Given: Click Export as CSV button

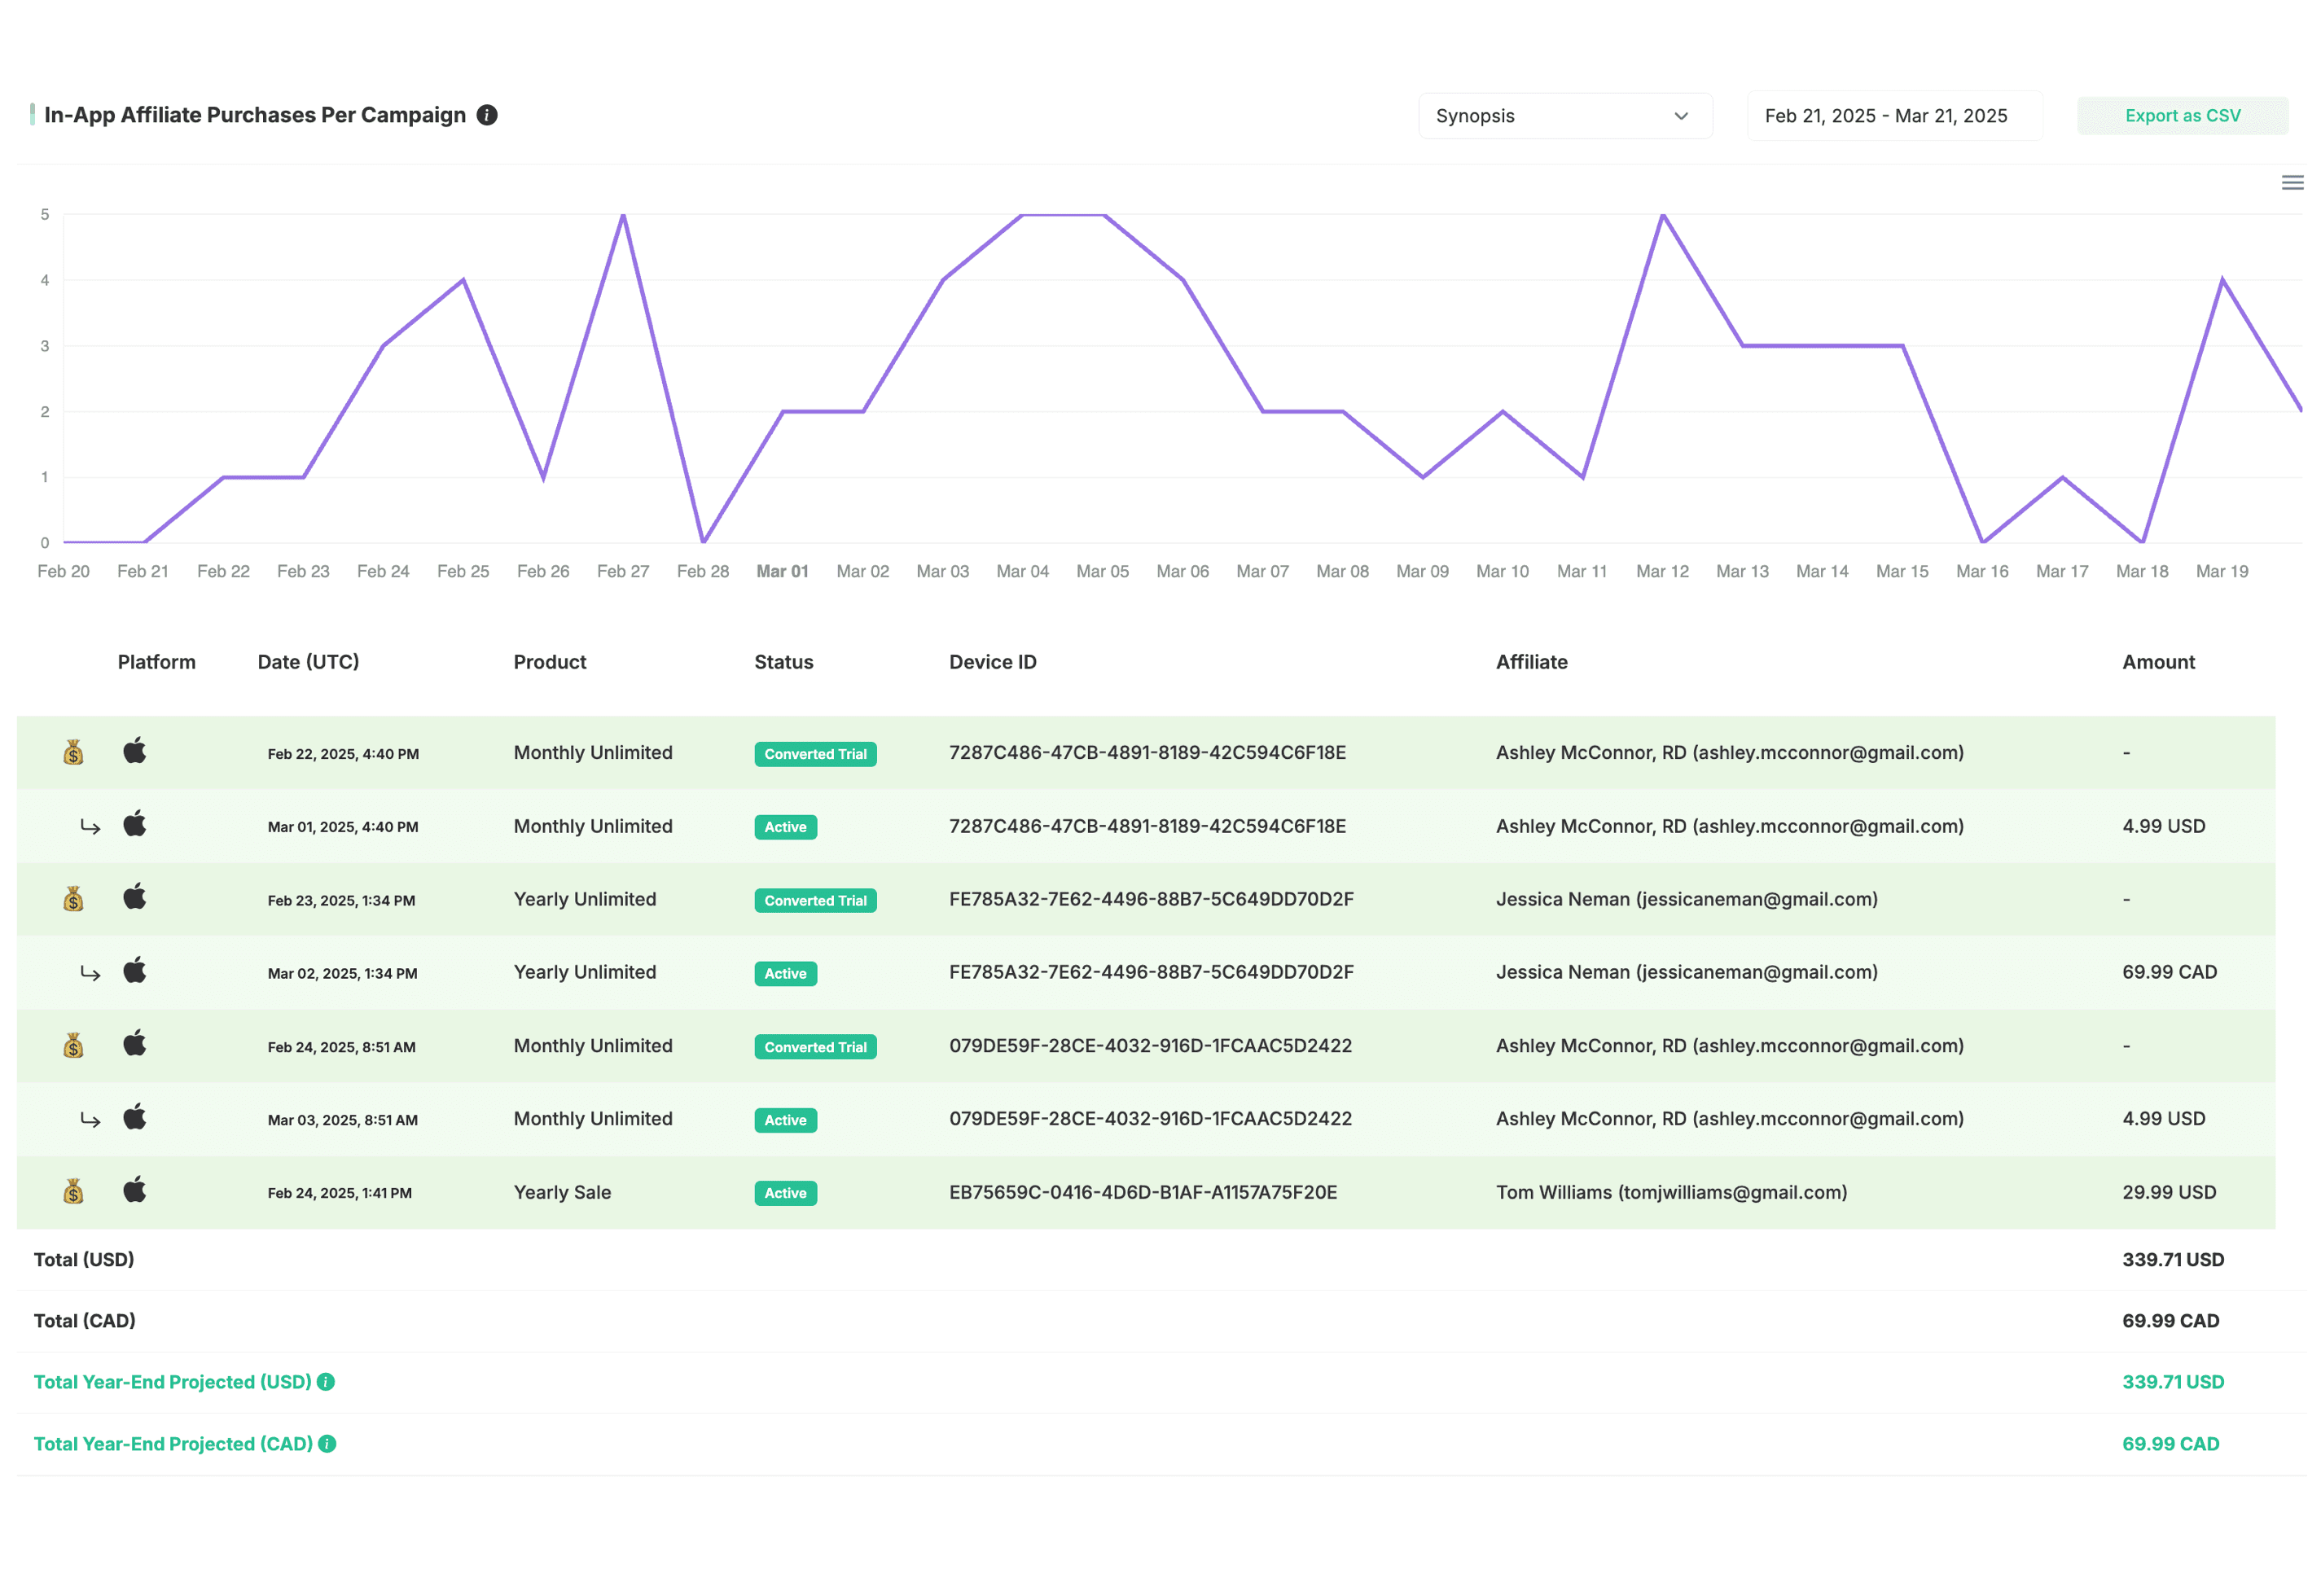Looking at the screenshot, I should pyautogui.click(x=2182, y=116).
